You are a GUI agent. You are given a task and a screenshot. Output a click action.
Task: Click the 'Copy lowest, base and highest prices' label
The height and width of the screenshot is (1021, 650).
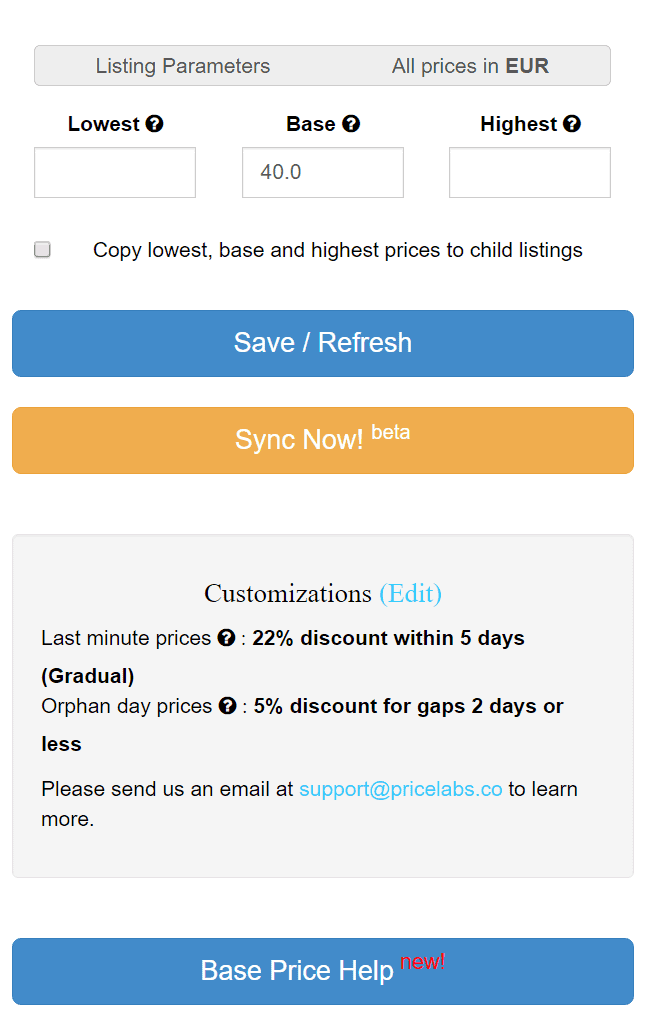click(337, 250)
